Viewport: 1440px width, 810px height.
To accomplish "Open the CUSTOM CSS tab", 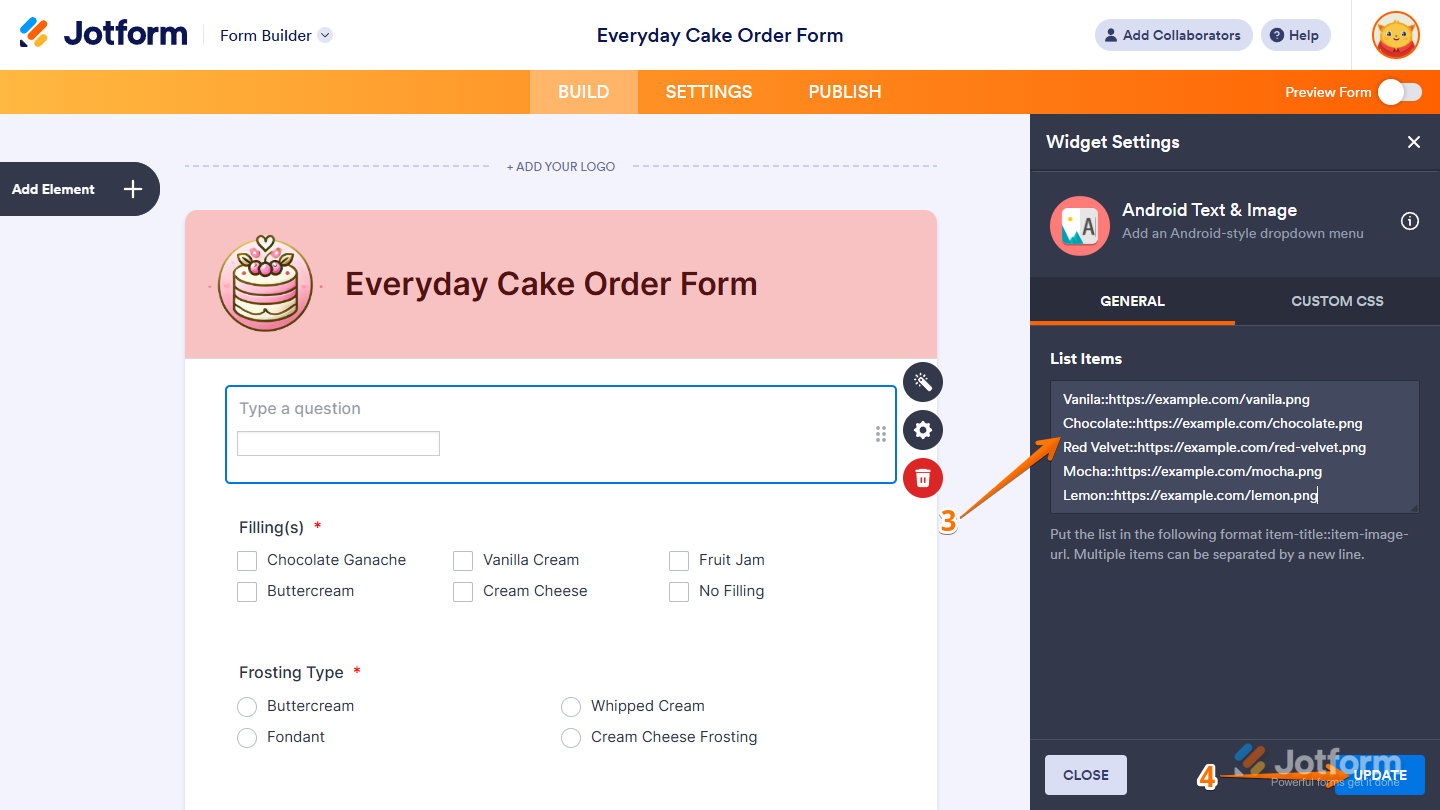I will click(1337, 301).
